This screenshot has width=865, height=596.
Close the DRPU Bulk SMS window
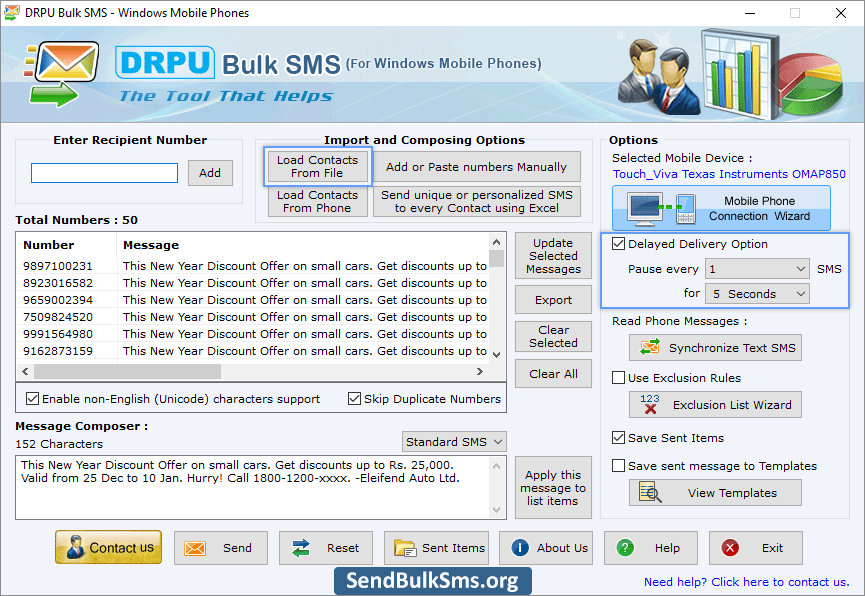click(841, 13)
